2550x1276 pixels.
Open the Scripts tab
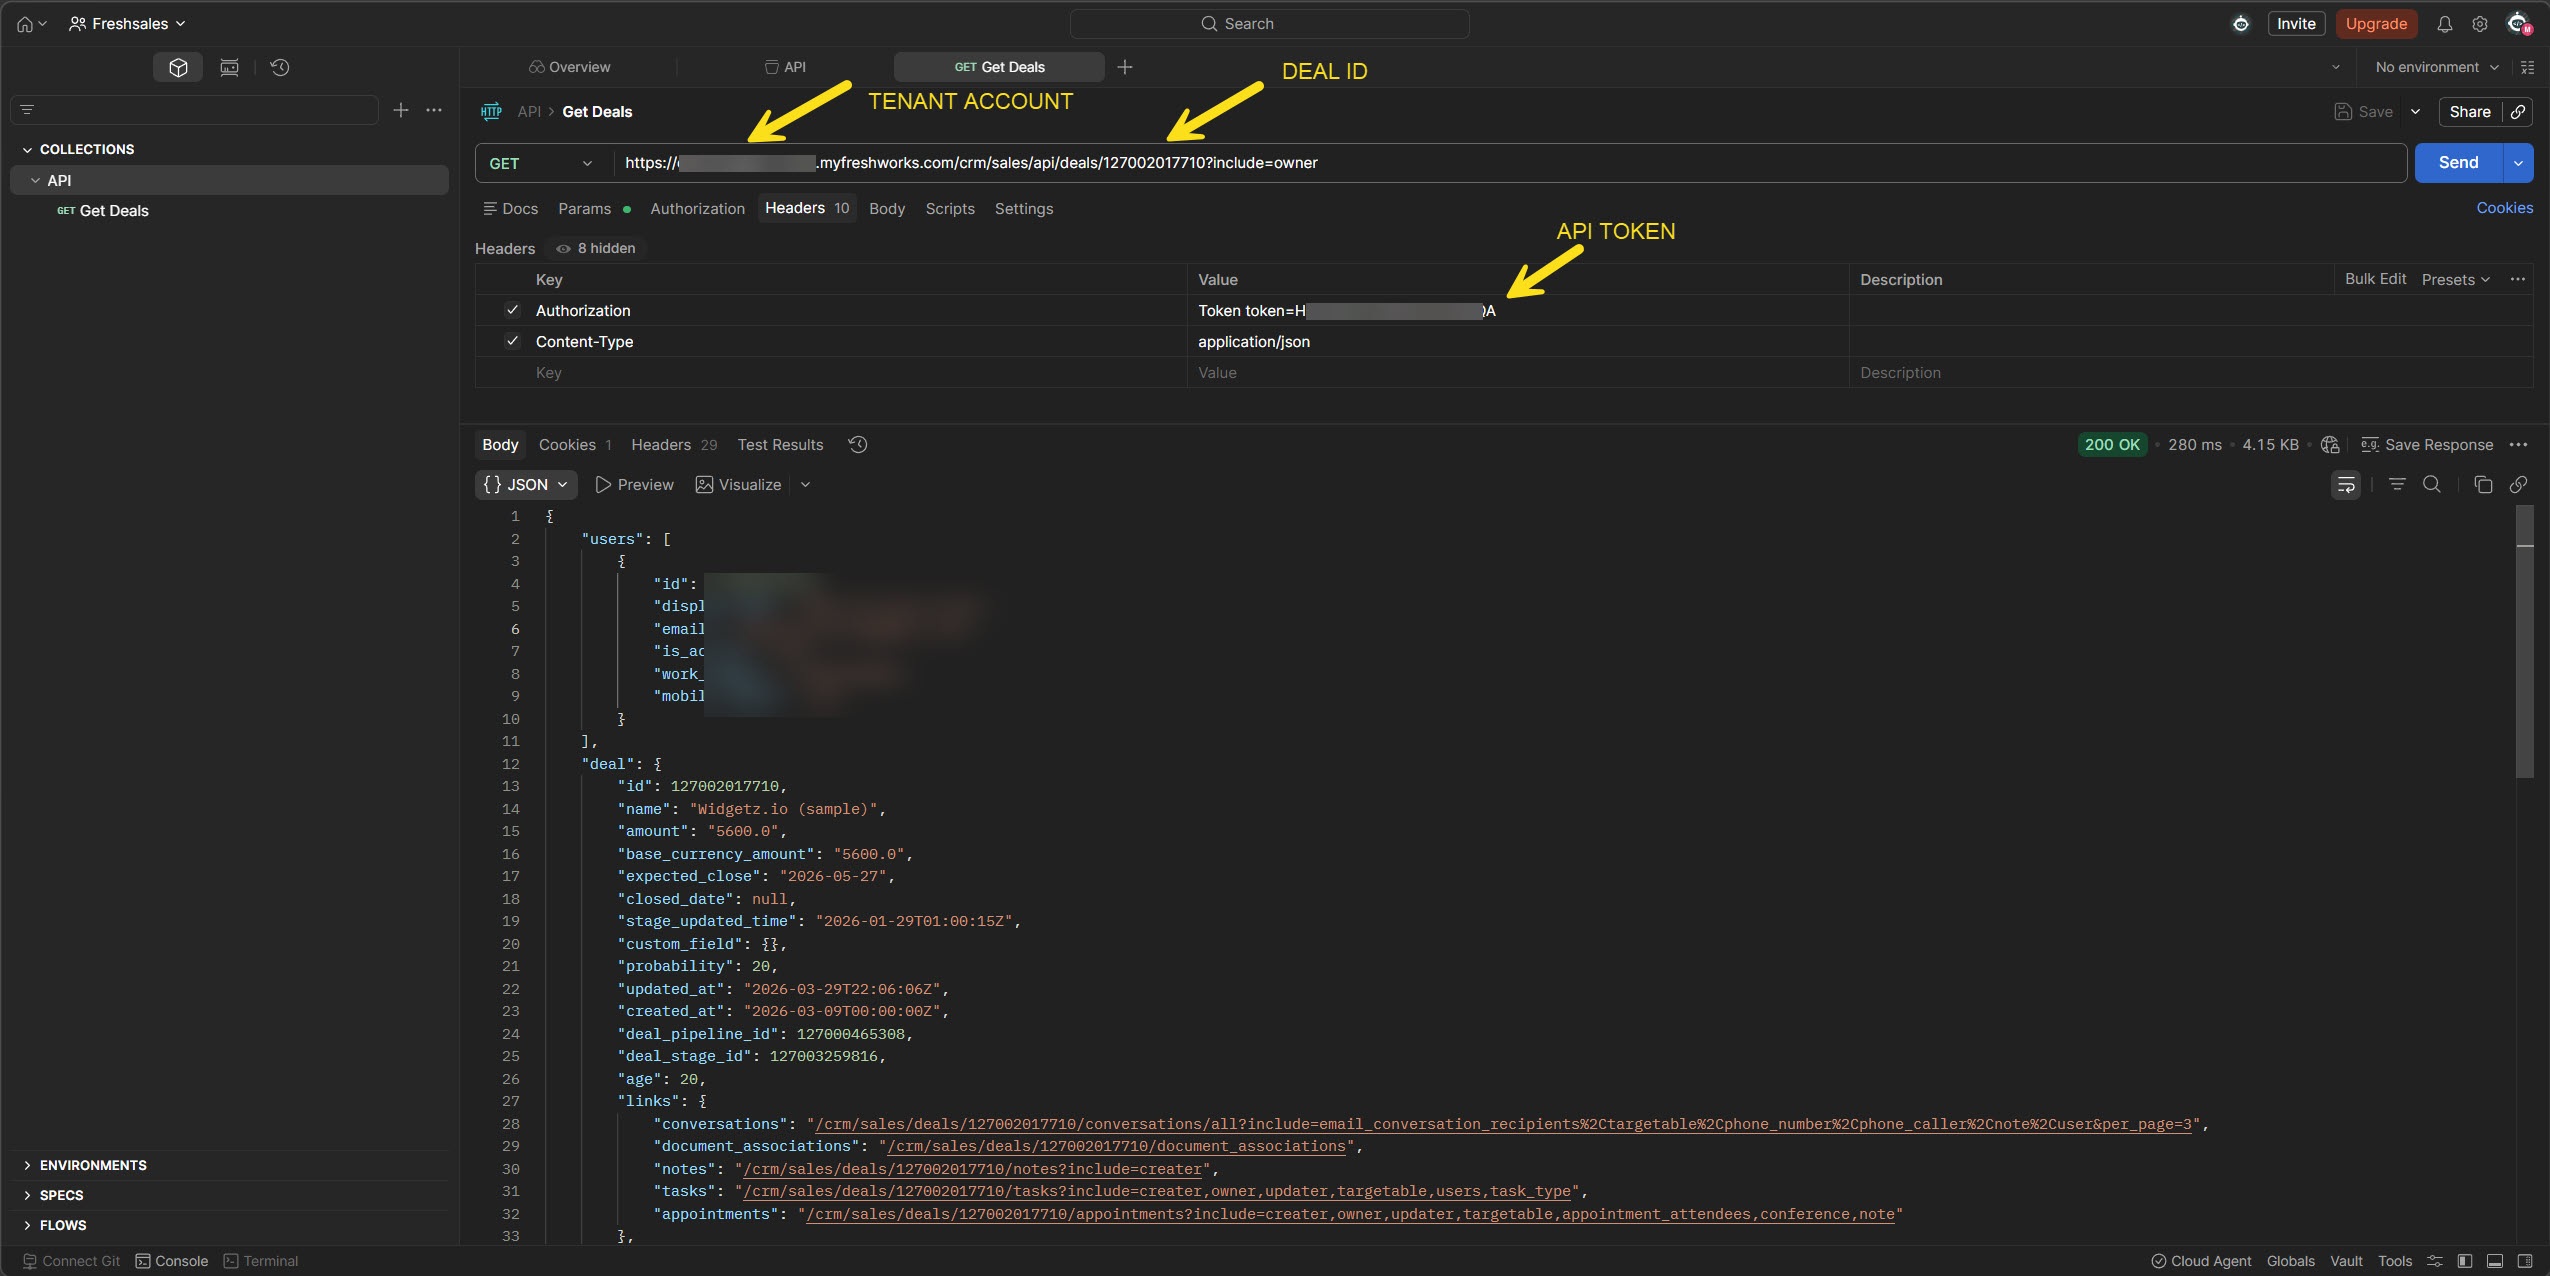click(949, 209)
